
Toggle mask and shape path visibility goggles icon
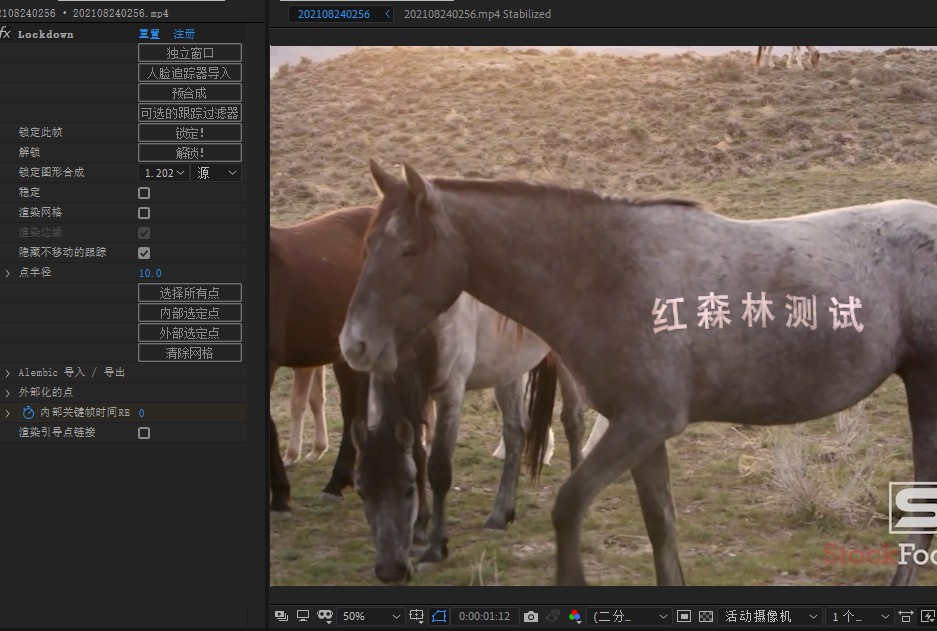[324, 616]
